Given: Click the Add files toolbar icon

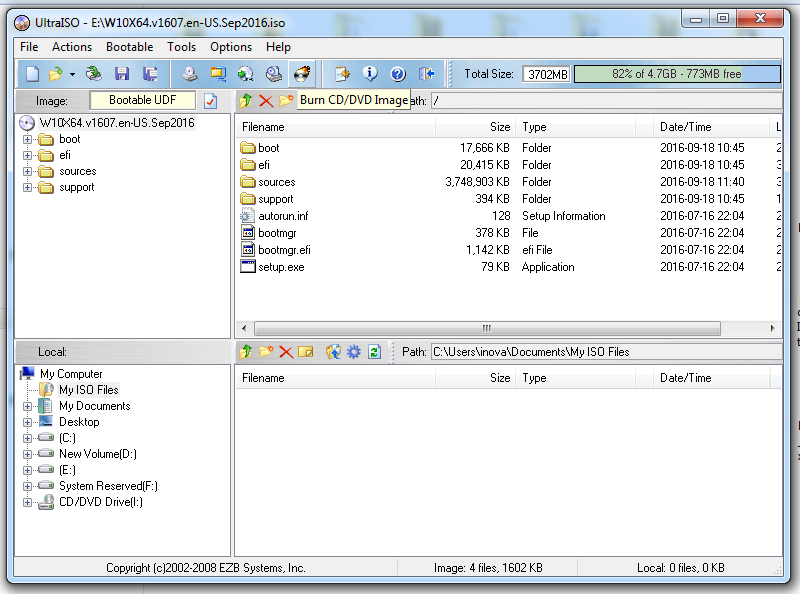Looking at the screenshot, I should click(342, 74).
